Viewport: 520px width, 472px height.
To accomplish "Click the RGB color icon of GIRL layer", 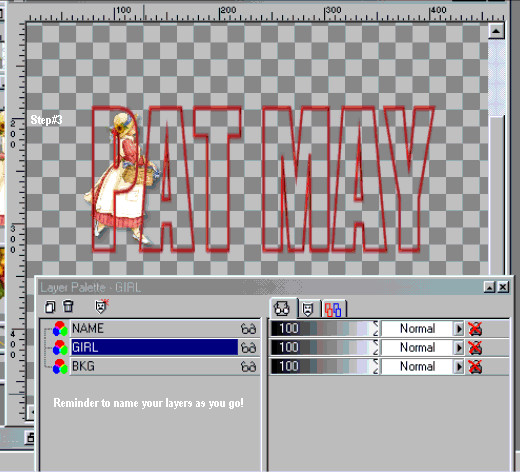I will (60, 348).
